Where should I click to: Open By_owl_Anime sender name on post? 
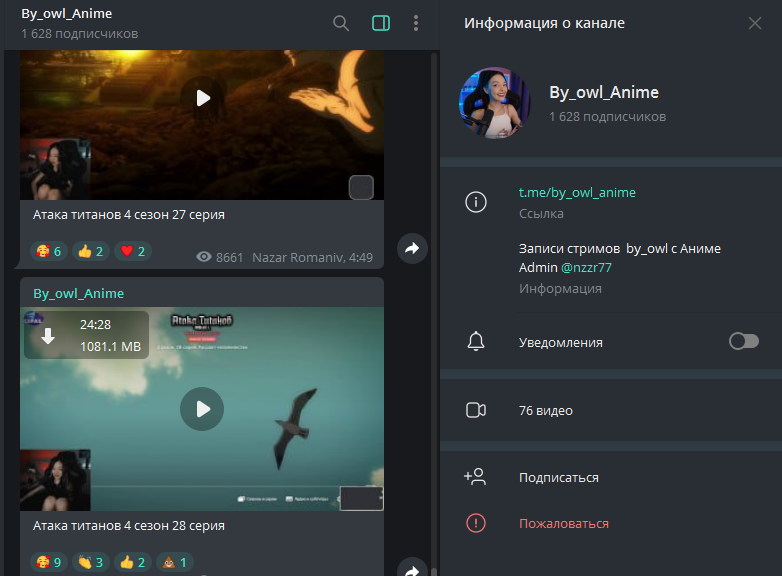point(78,293)
